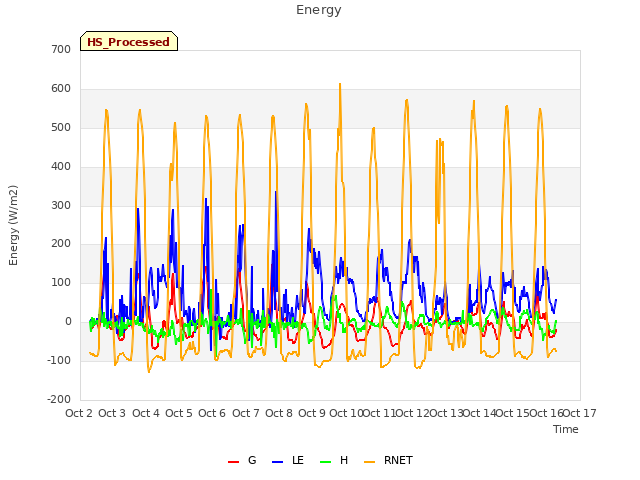Click the G legend entry
Screen dimensions: 640x480
[x=242, y=460]
